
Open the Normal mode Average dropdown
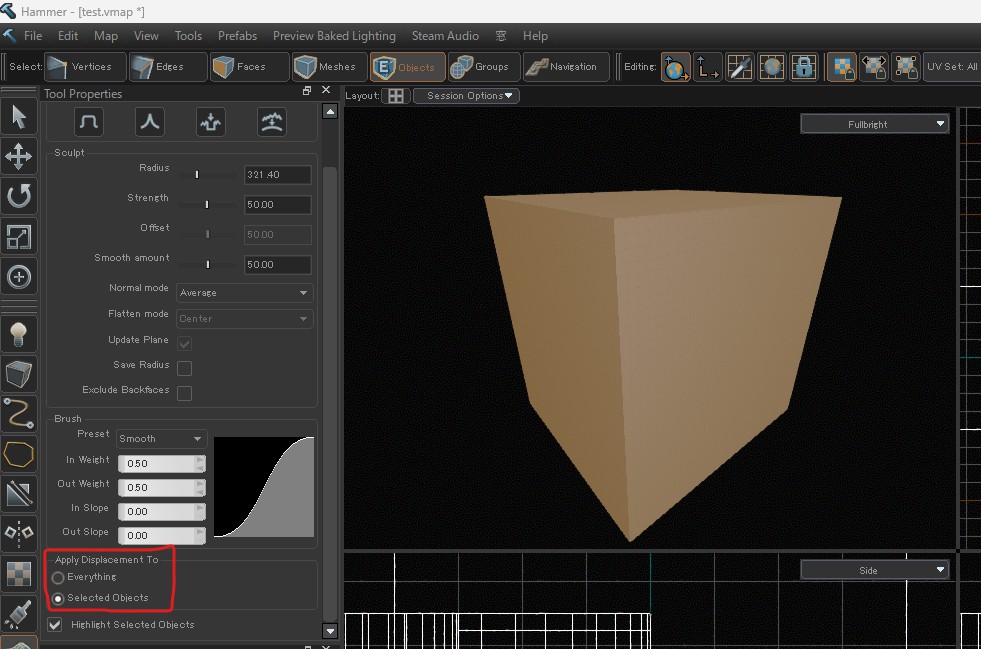(244, 293)
